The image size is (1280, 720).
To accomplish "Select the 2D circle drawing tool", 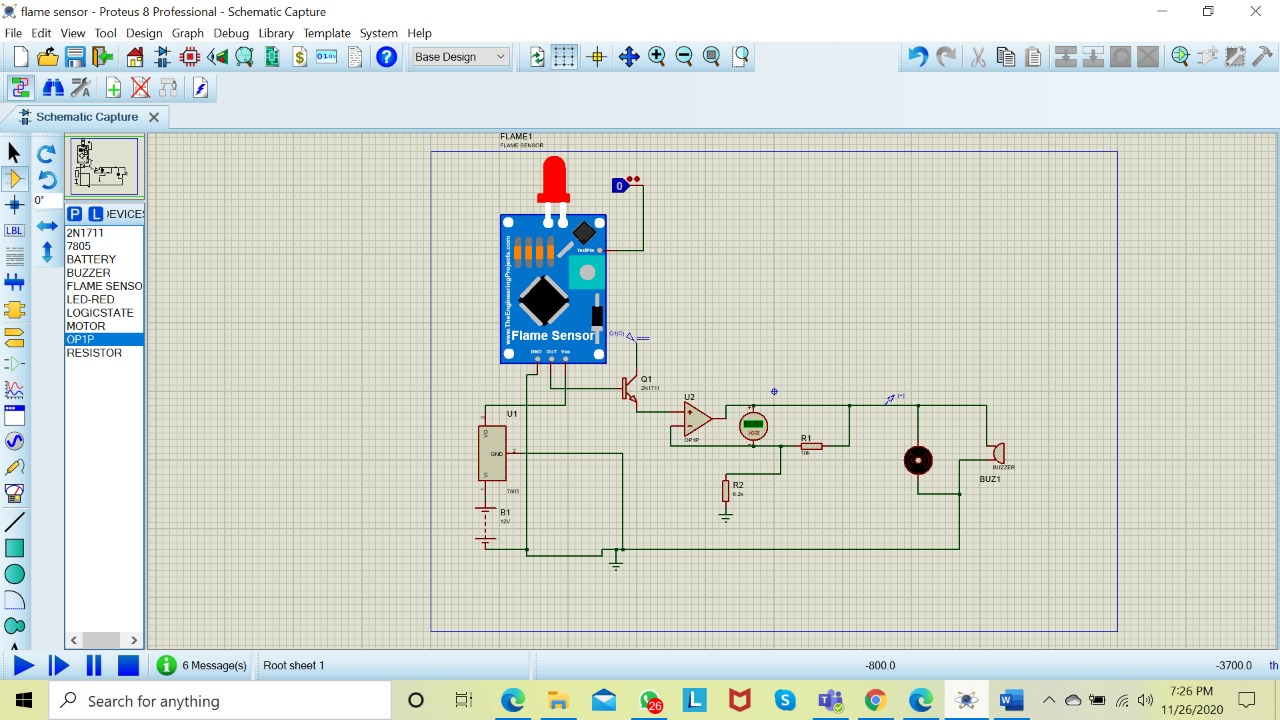I will click(x=14, y=574).
